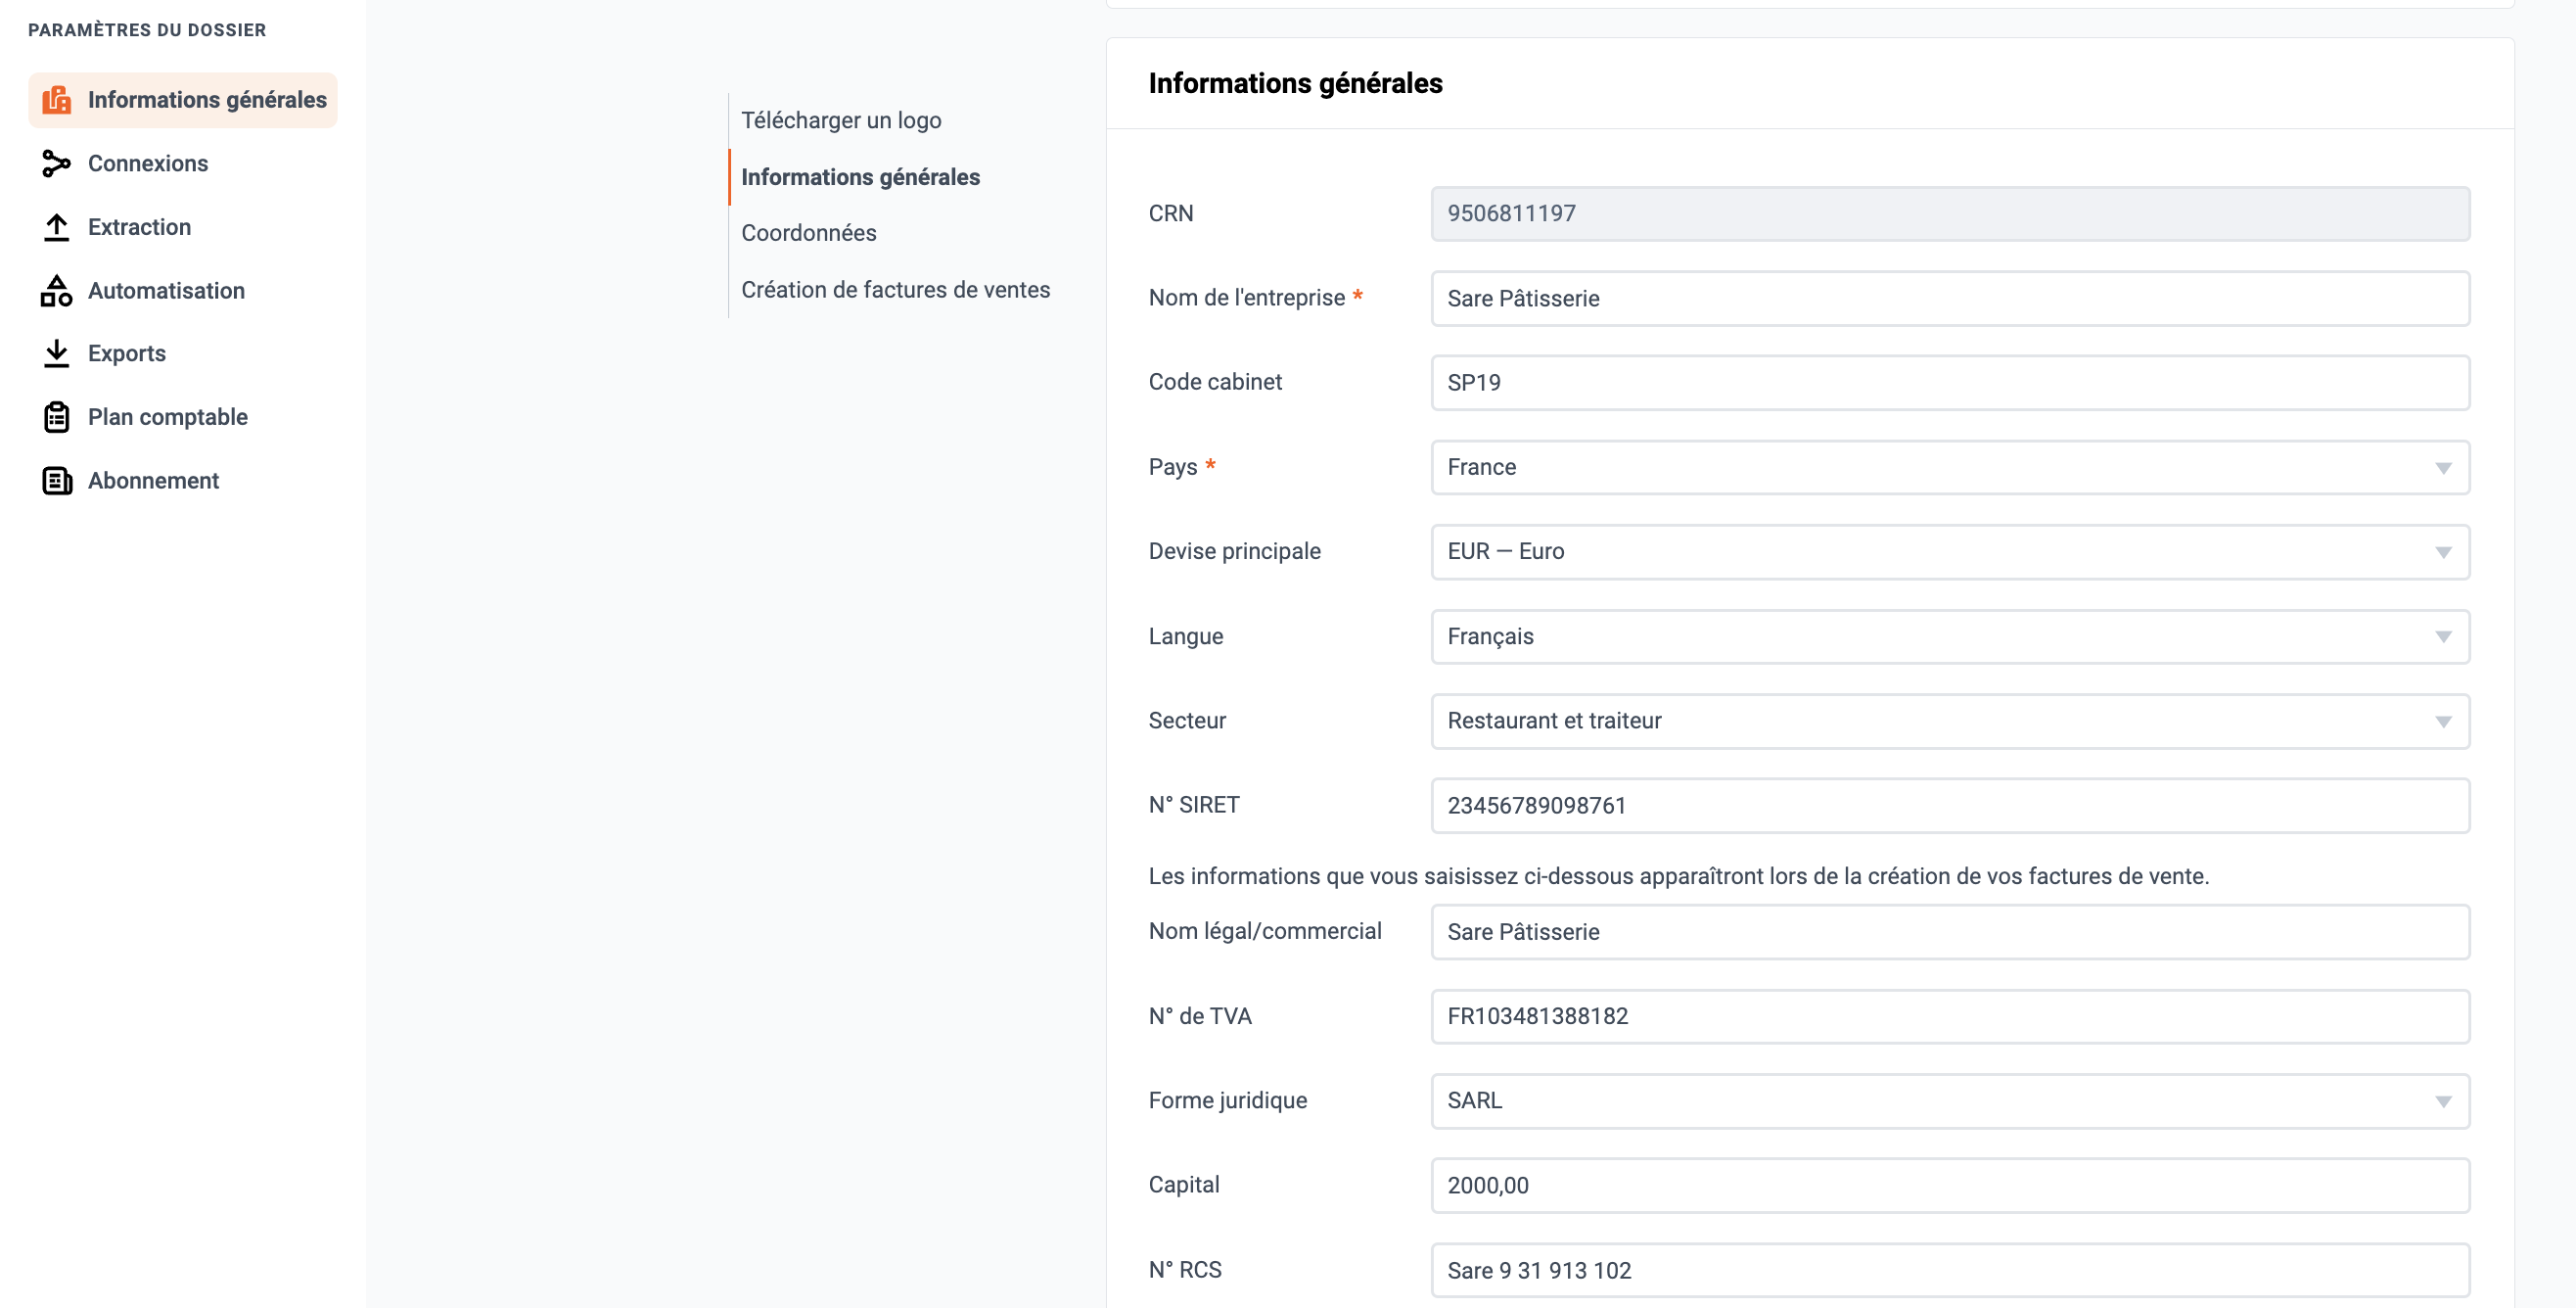Click the 'Langue' label
Viewport: 2576px width, 1308px height.
point(1185,636)
